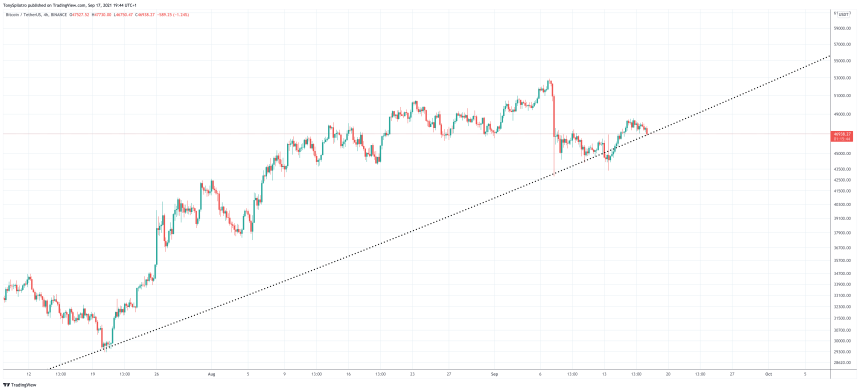Click the 43500.00 price level label

(842, 169)
